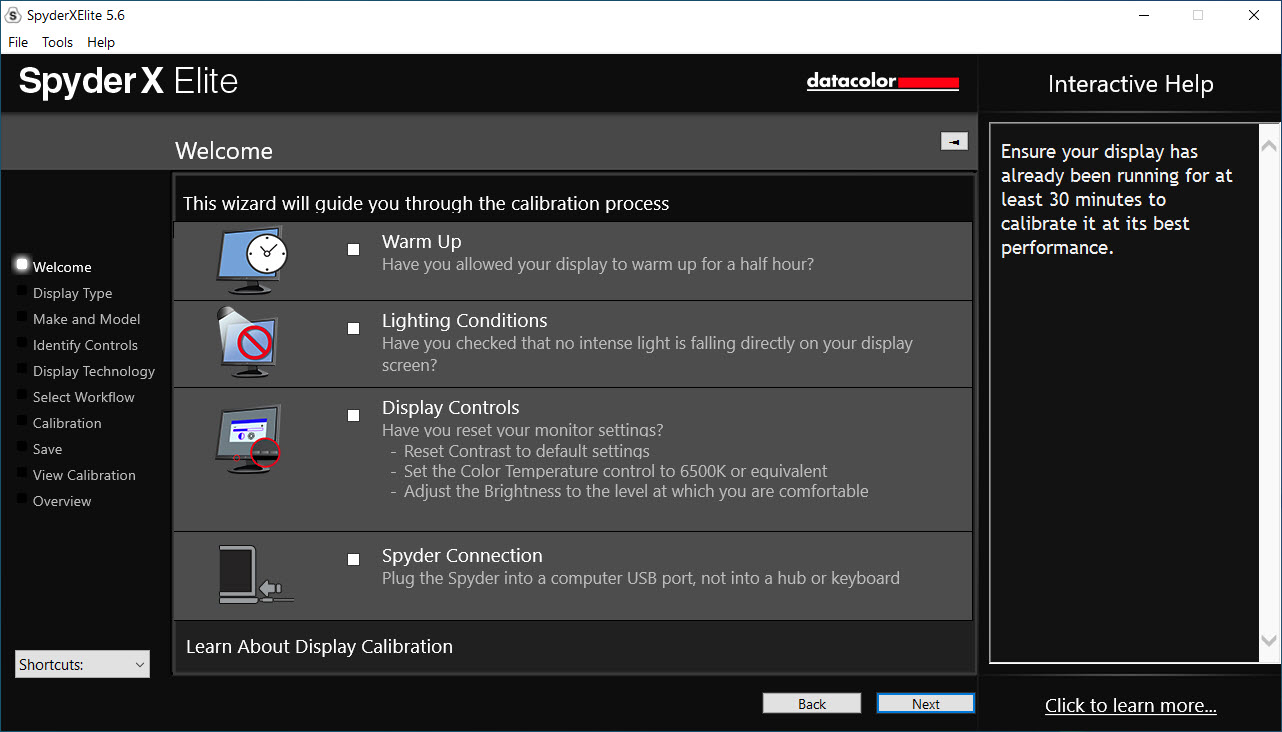1282x732 pixels.
Task: Select the Welcome step in sidebar
Action: coord(62,267)
